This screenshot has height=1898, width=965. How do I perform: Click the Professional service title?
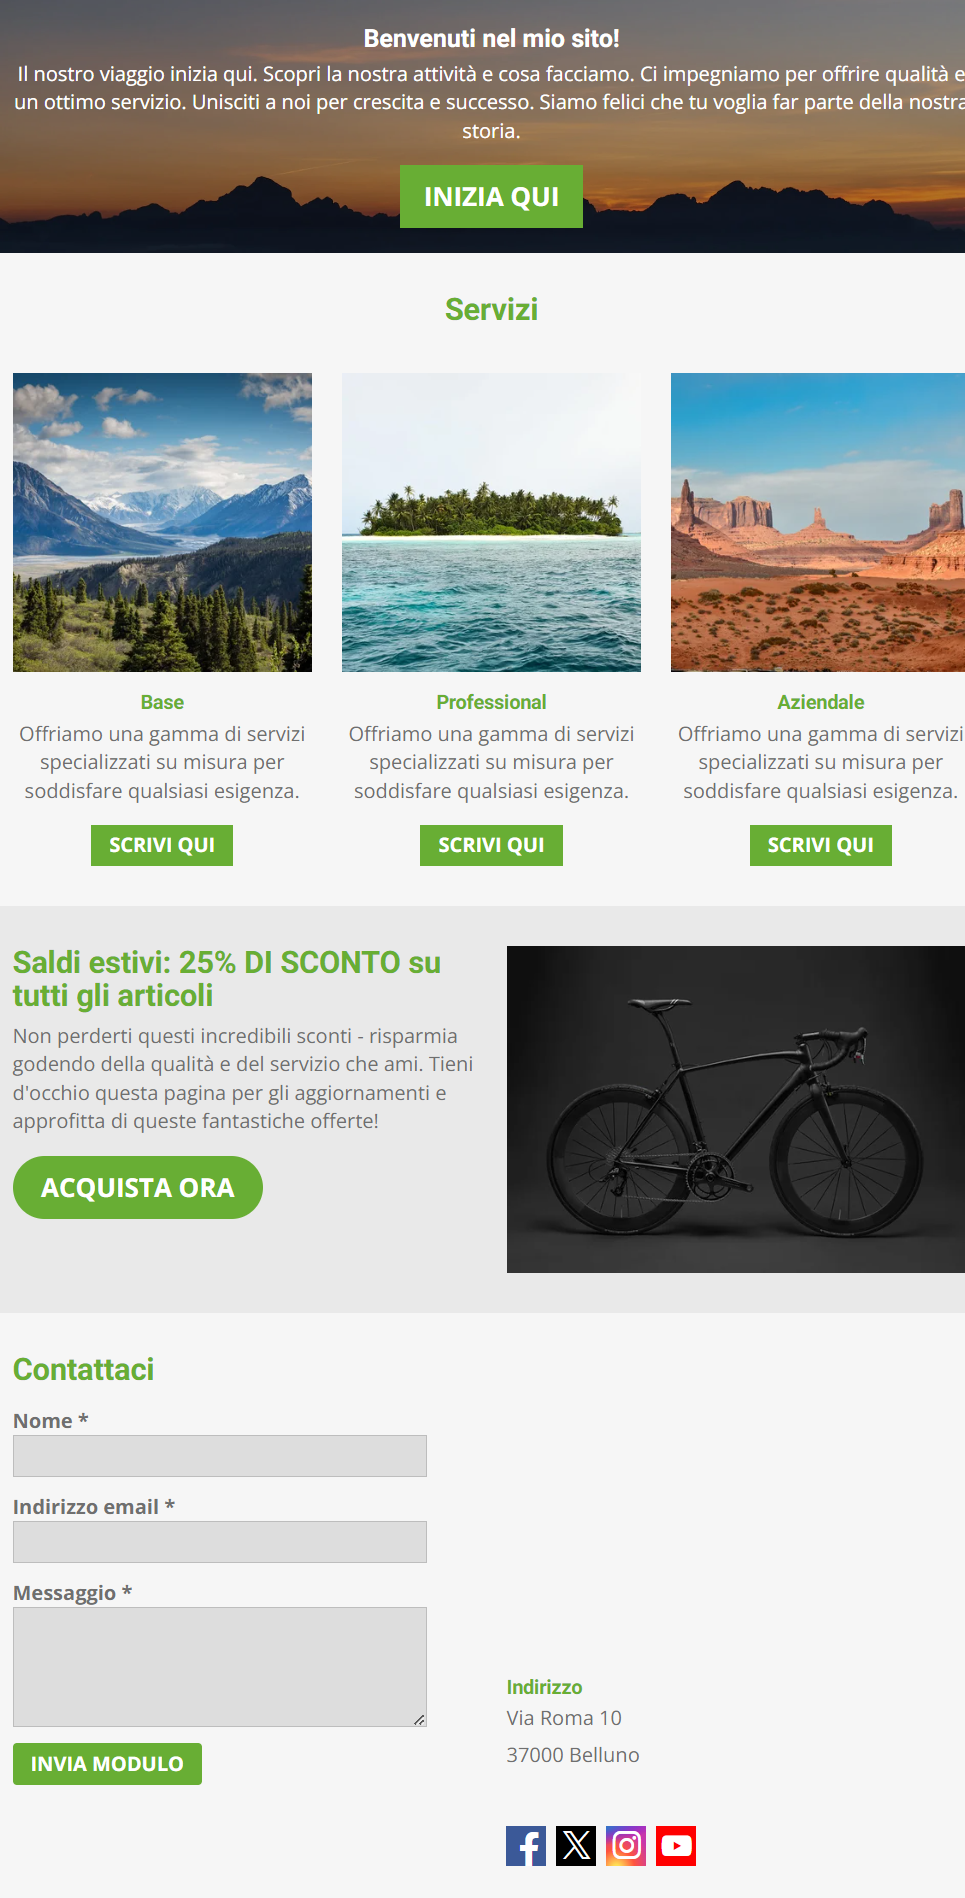[491, 702]
